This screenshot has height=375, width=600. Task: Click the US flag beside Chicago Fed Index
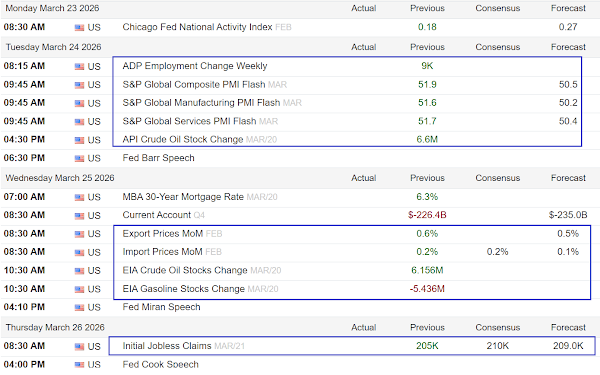click(x=79, y=28)
